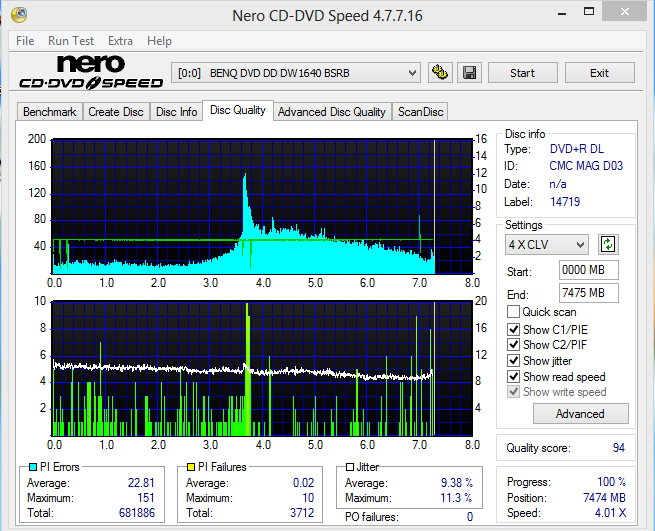Screen dimensions: 655x531
Task: Click the Speed value 4.01 X
Action: pos(610,513)
